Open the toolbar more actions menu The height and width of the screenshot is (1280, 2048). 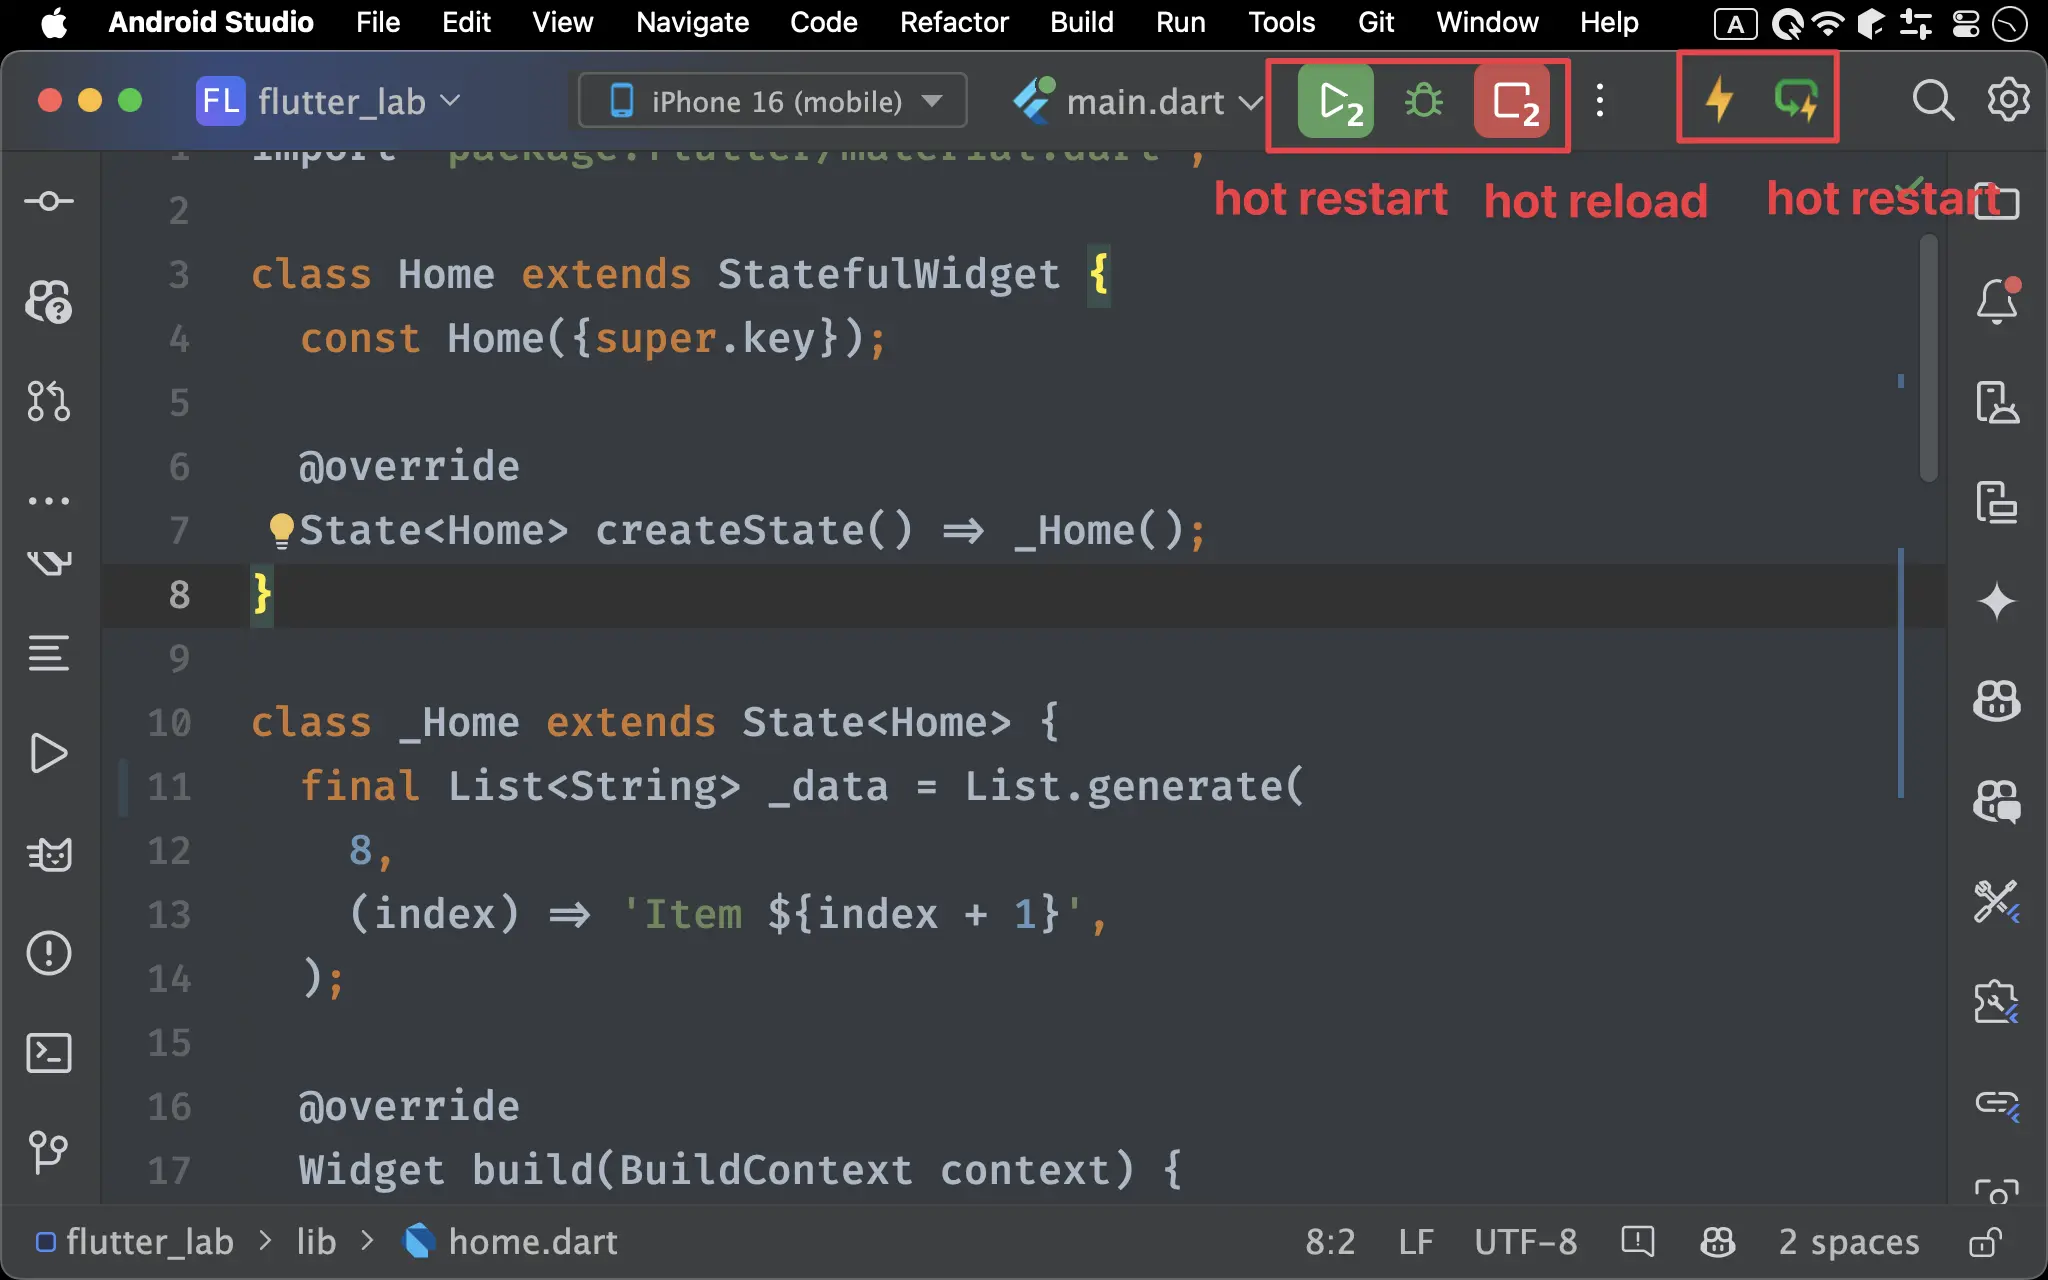point(1600,100)
